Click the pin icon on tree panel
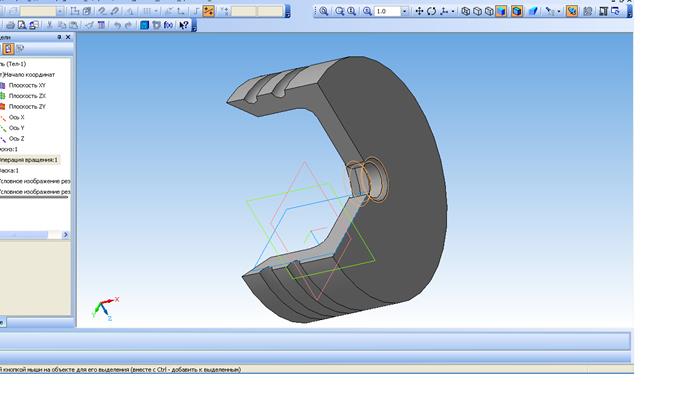 (60, 37)
